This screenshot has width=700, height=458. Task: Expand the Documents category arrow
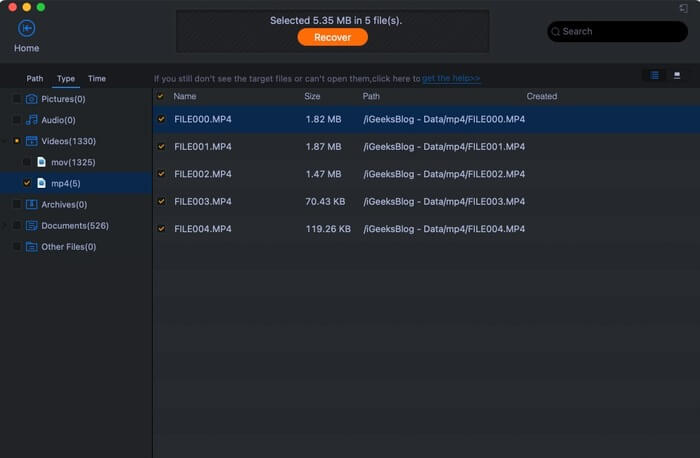point(4,225)
